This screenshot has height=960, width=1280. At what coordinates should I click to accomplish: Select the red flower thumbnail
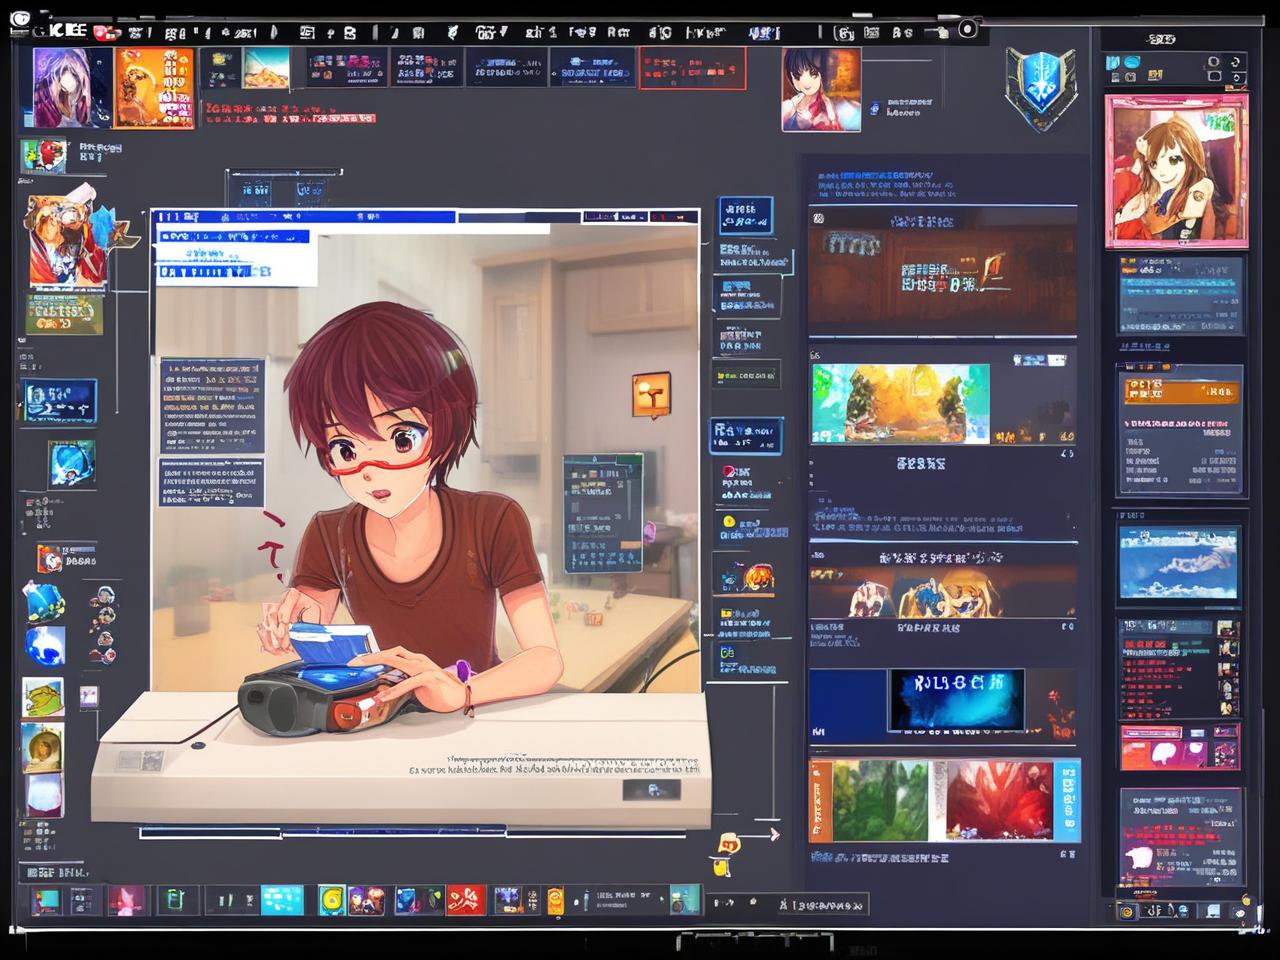[1000, 801]
